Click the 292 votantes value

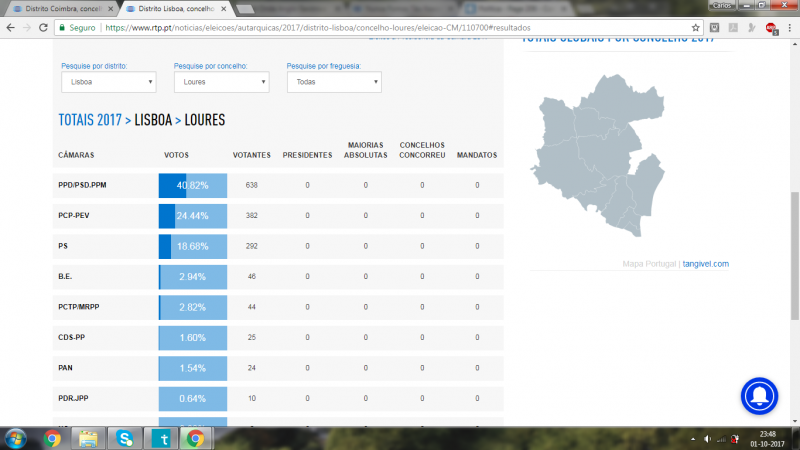(252, 246)
